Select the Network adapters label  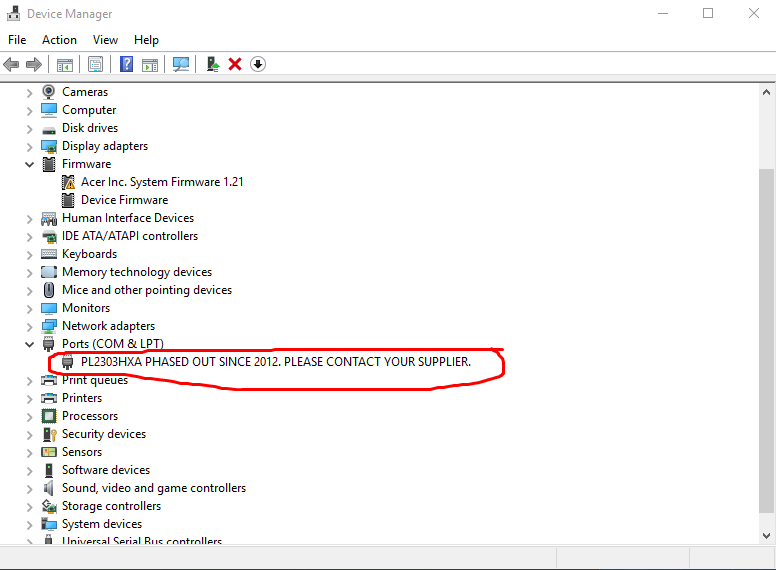click(x=108, y=326)
